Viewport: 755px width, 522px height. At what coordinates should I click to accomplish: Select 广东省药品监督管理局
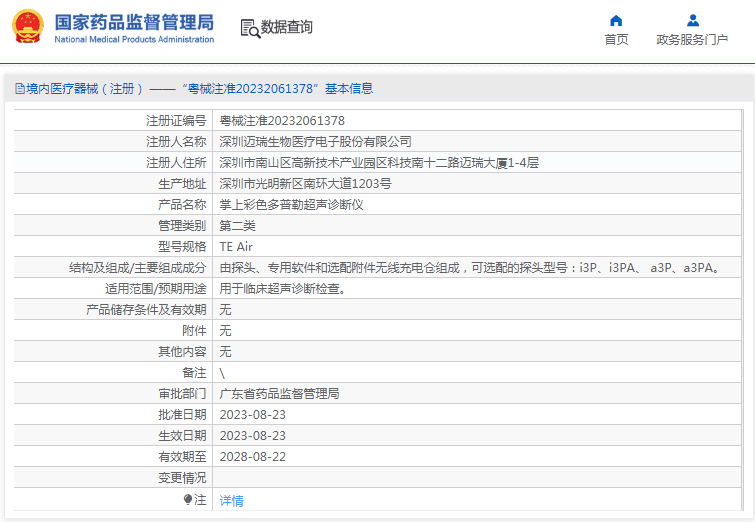279,393
